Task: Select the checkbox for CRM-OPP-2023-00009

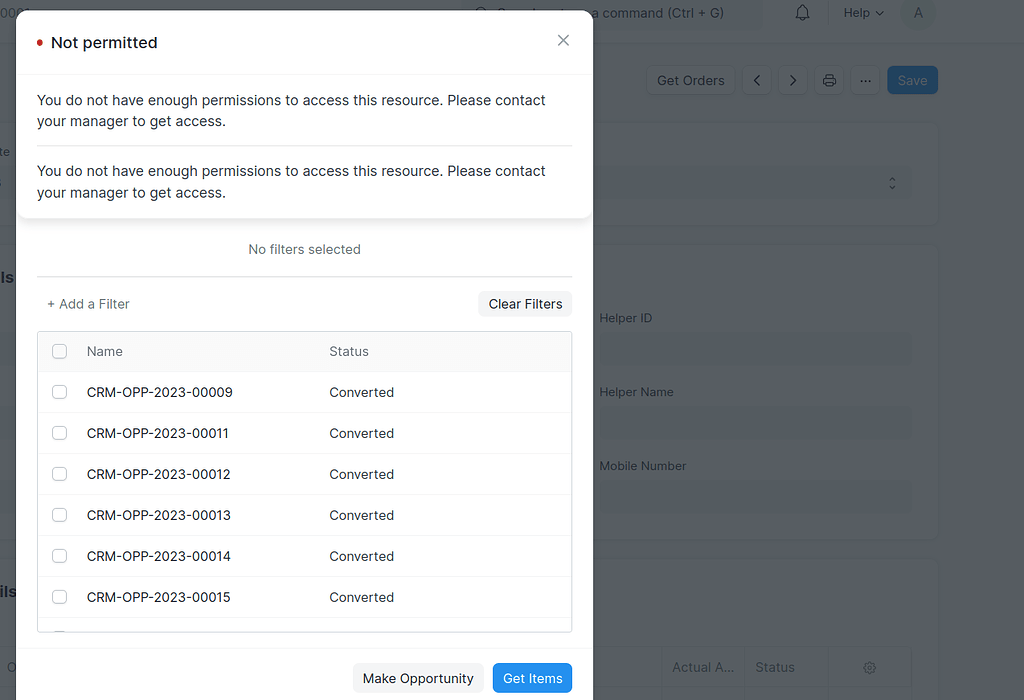Action: click(x=59, y=391)
